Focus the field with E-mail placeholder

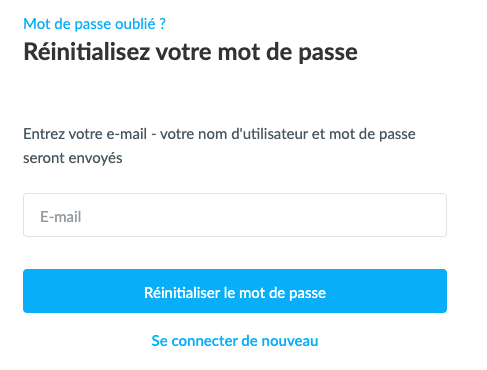235,215
